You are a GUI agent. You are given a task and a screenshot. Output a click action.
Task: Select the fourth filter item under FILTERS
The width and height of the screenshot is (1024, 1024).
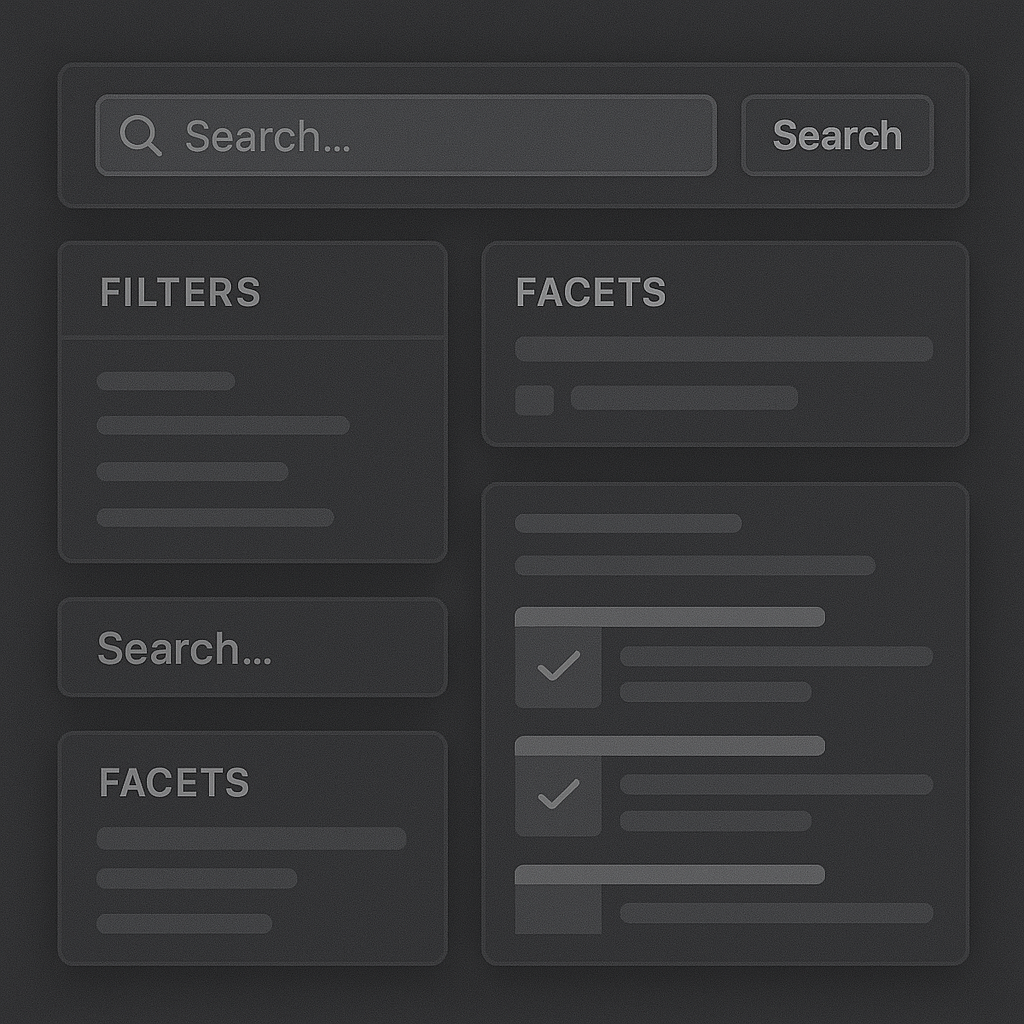[x=215, y=517]
